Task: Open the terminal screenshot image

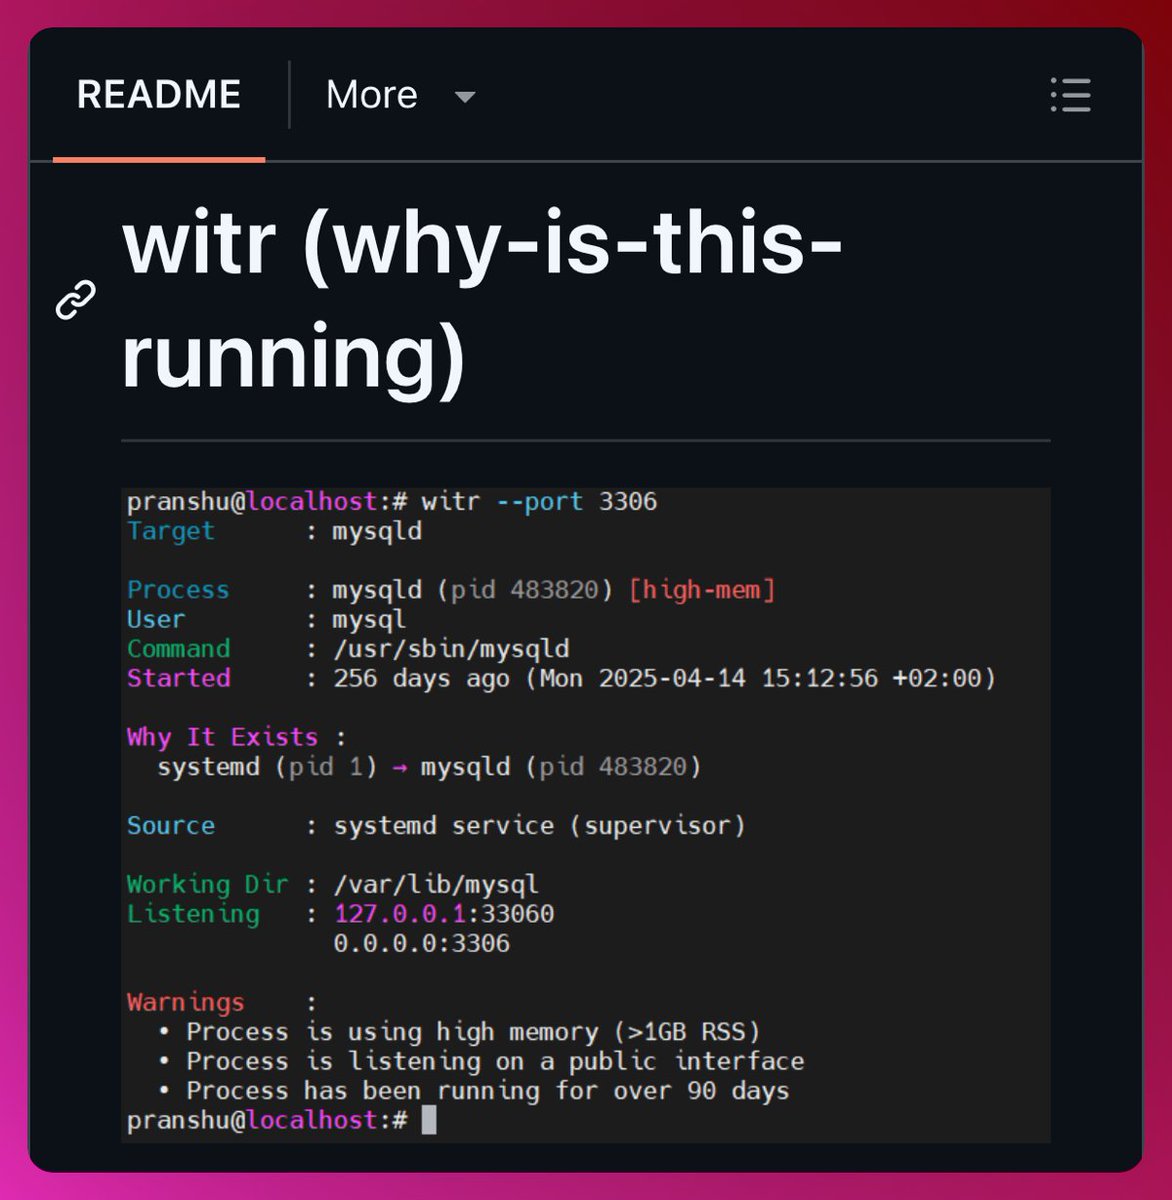Action: [x=586, y=815]
